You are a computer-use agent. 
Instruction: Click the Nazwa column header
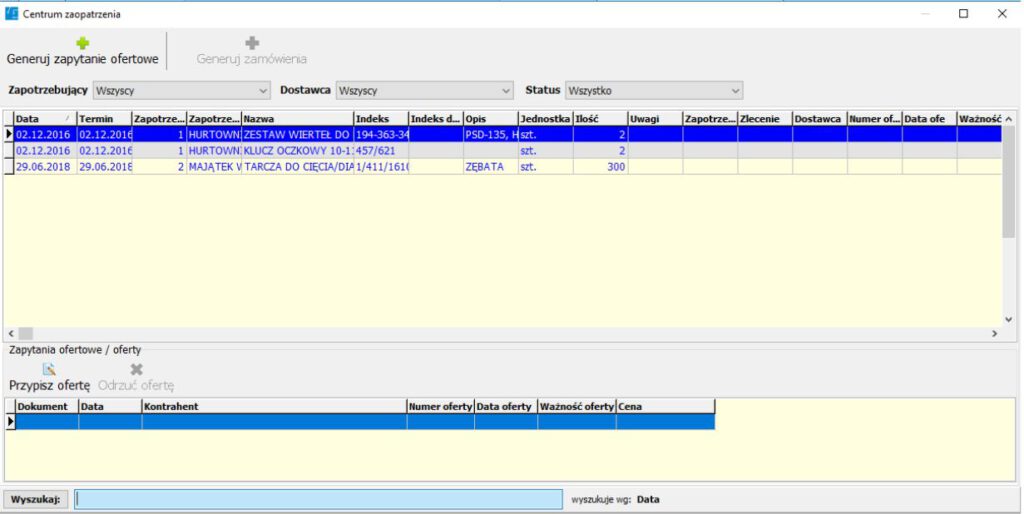(x=297, y=119)
